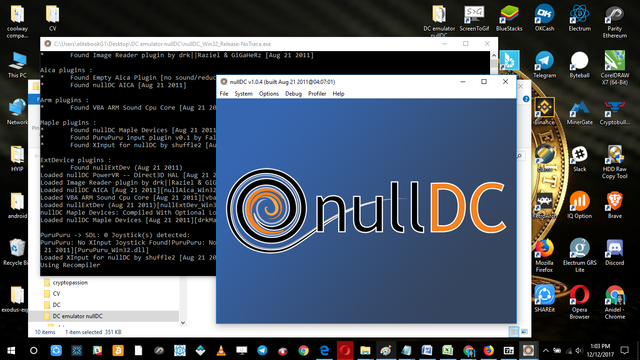
Task: Select the CV folder in Explorer tree
Action: (56, 293)
